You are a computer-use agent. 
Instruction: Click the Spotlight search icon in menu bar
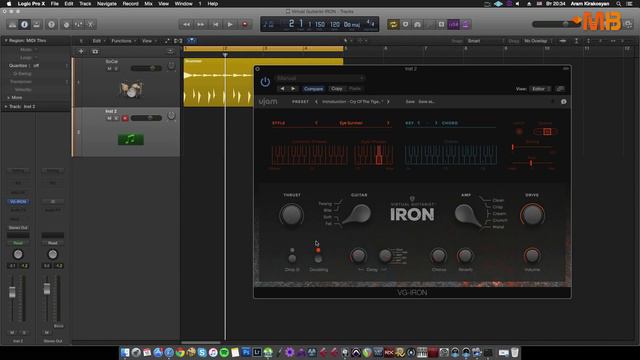(619, 4)
